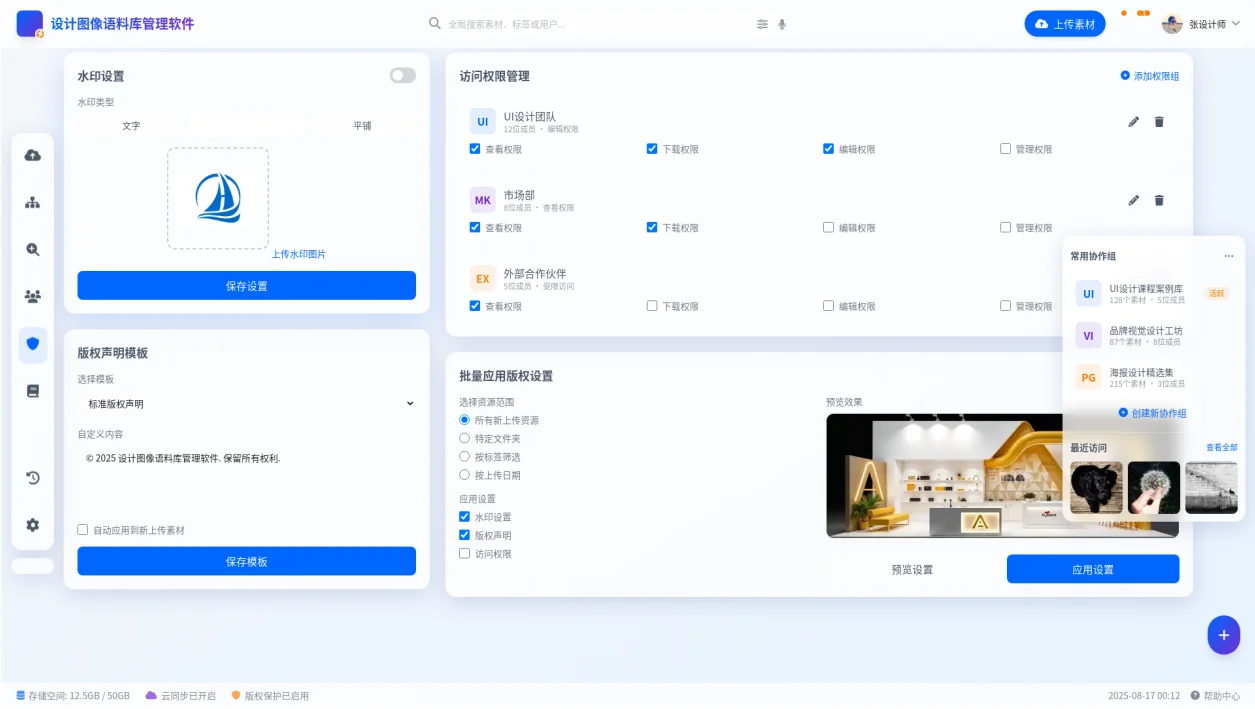Open the team members sidebar icon
1255x709 pixels.
tap(33, 297)
